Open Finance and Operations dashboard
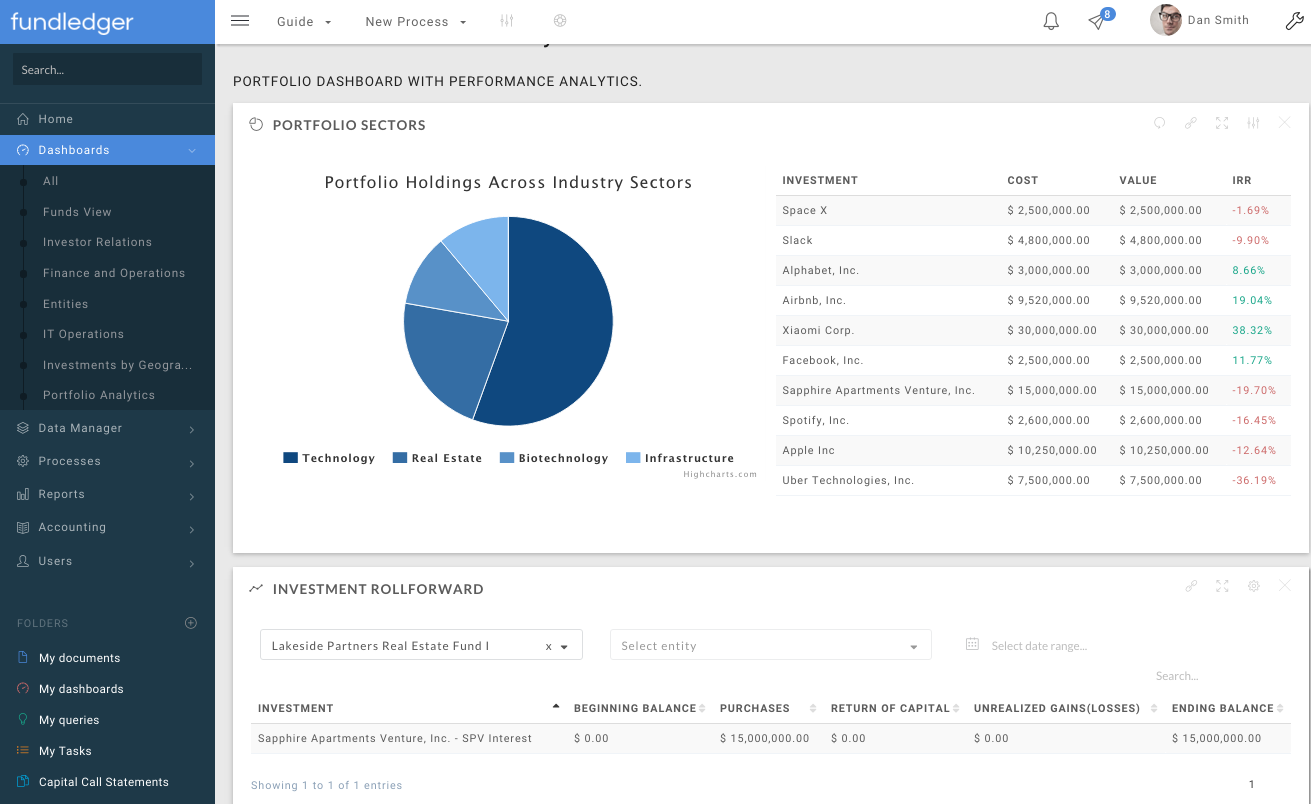This screenshot has width=1311, height=804. [114, 273]
